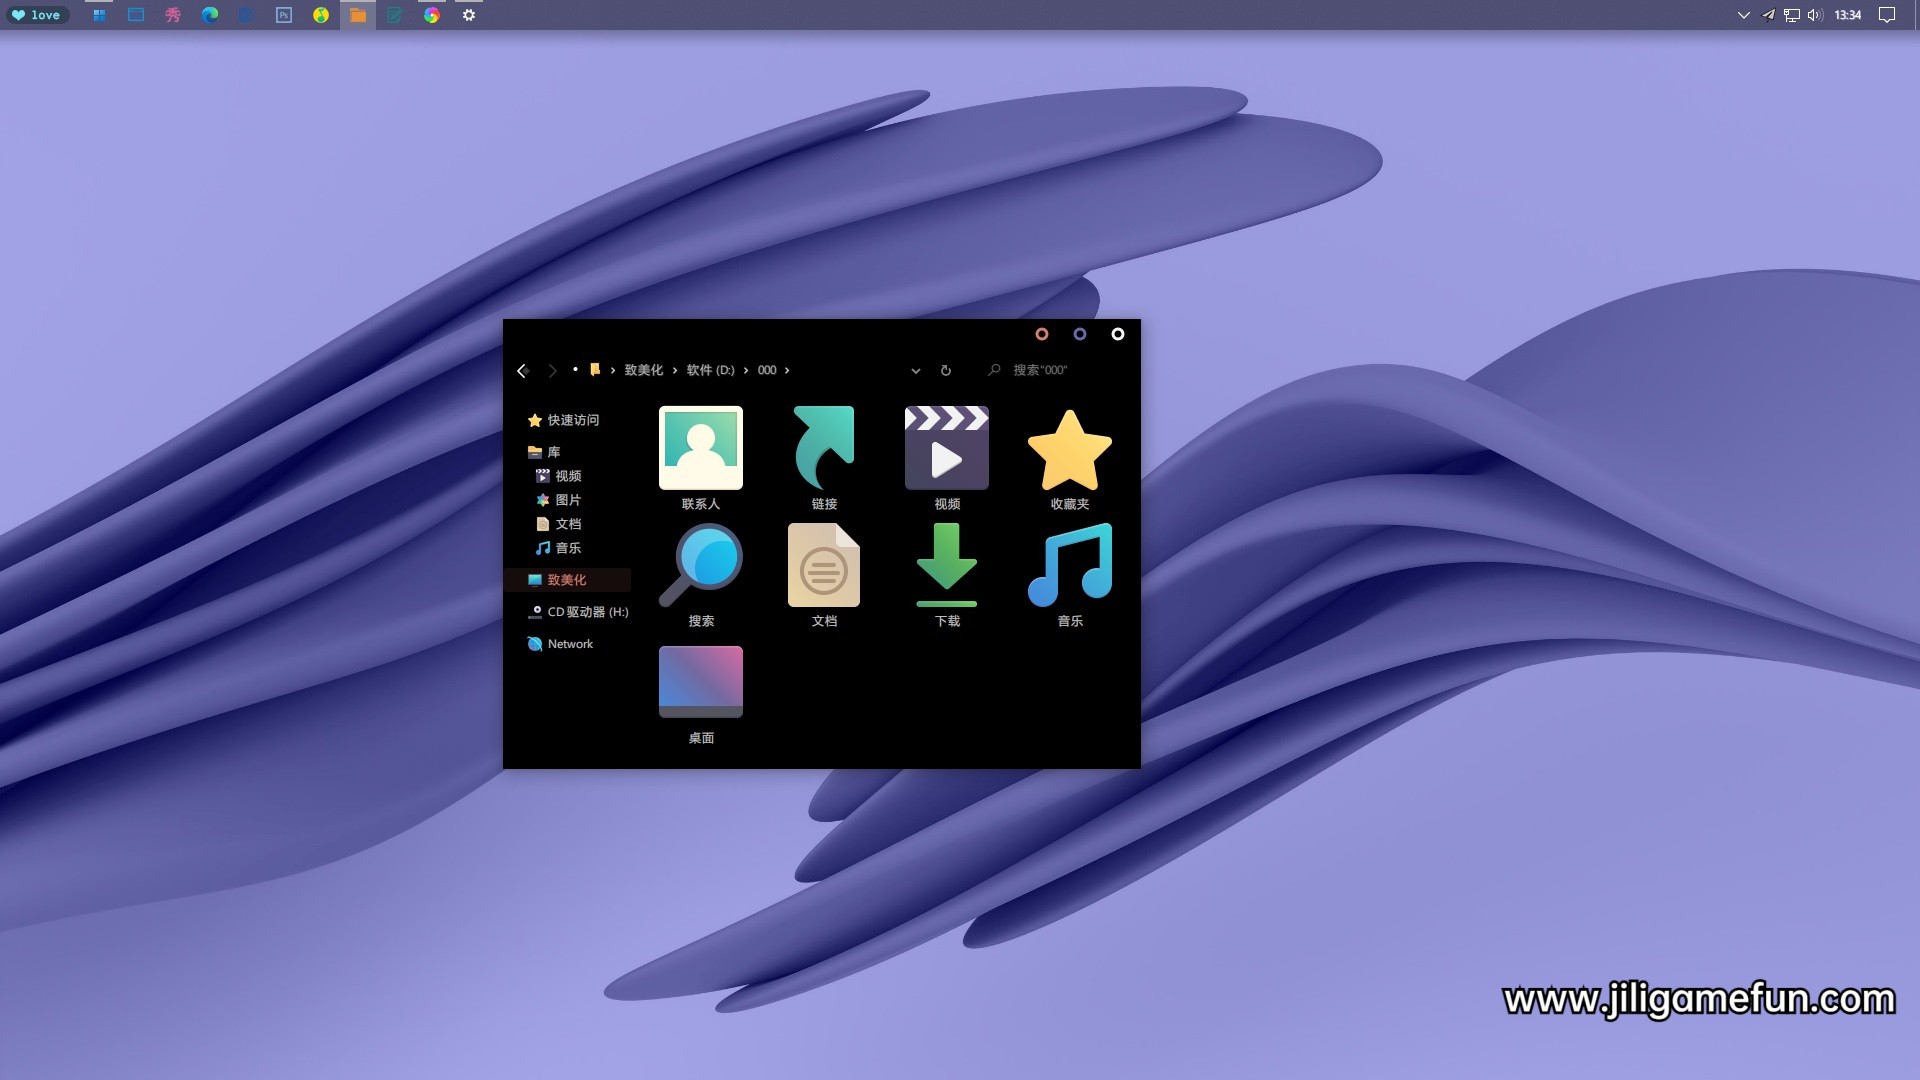The height and width of the screenshot is (1080, 1920).
Task: Launch Microsoft Edge from taskbar
Action: (210, 15)
